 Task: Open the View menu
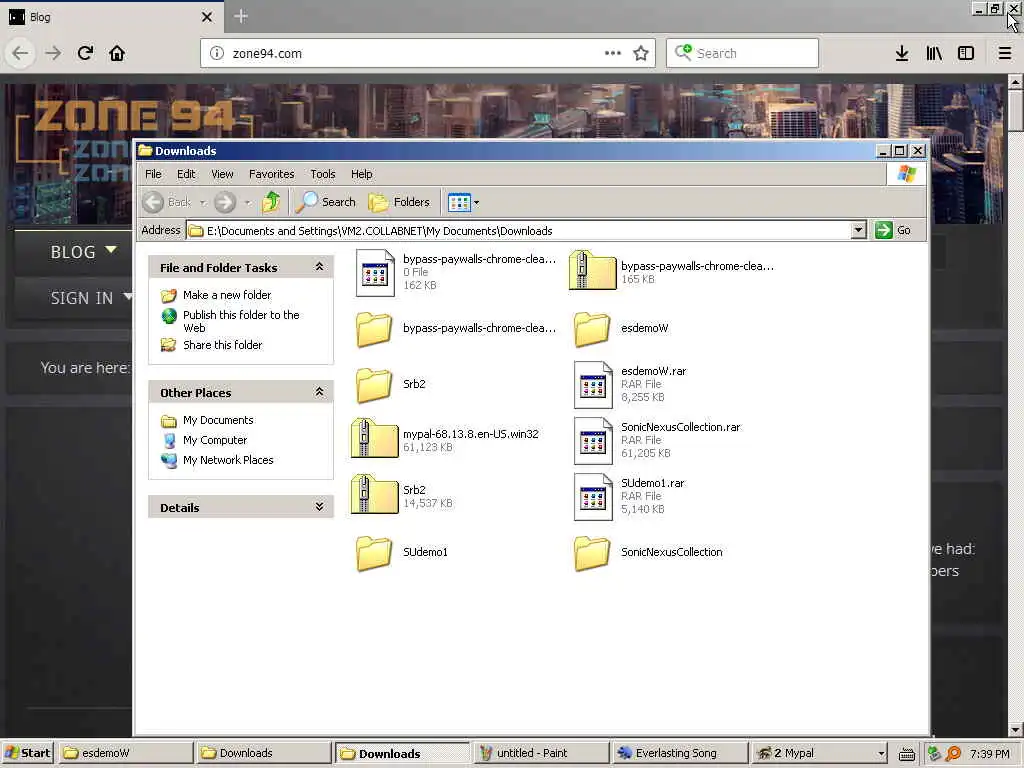(222, 174)
